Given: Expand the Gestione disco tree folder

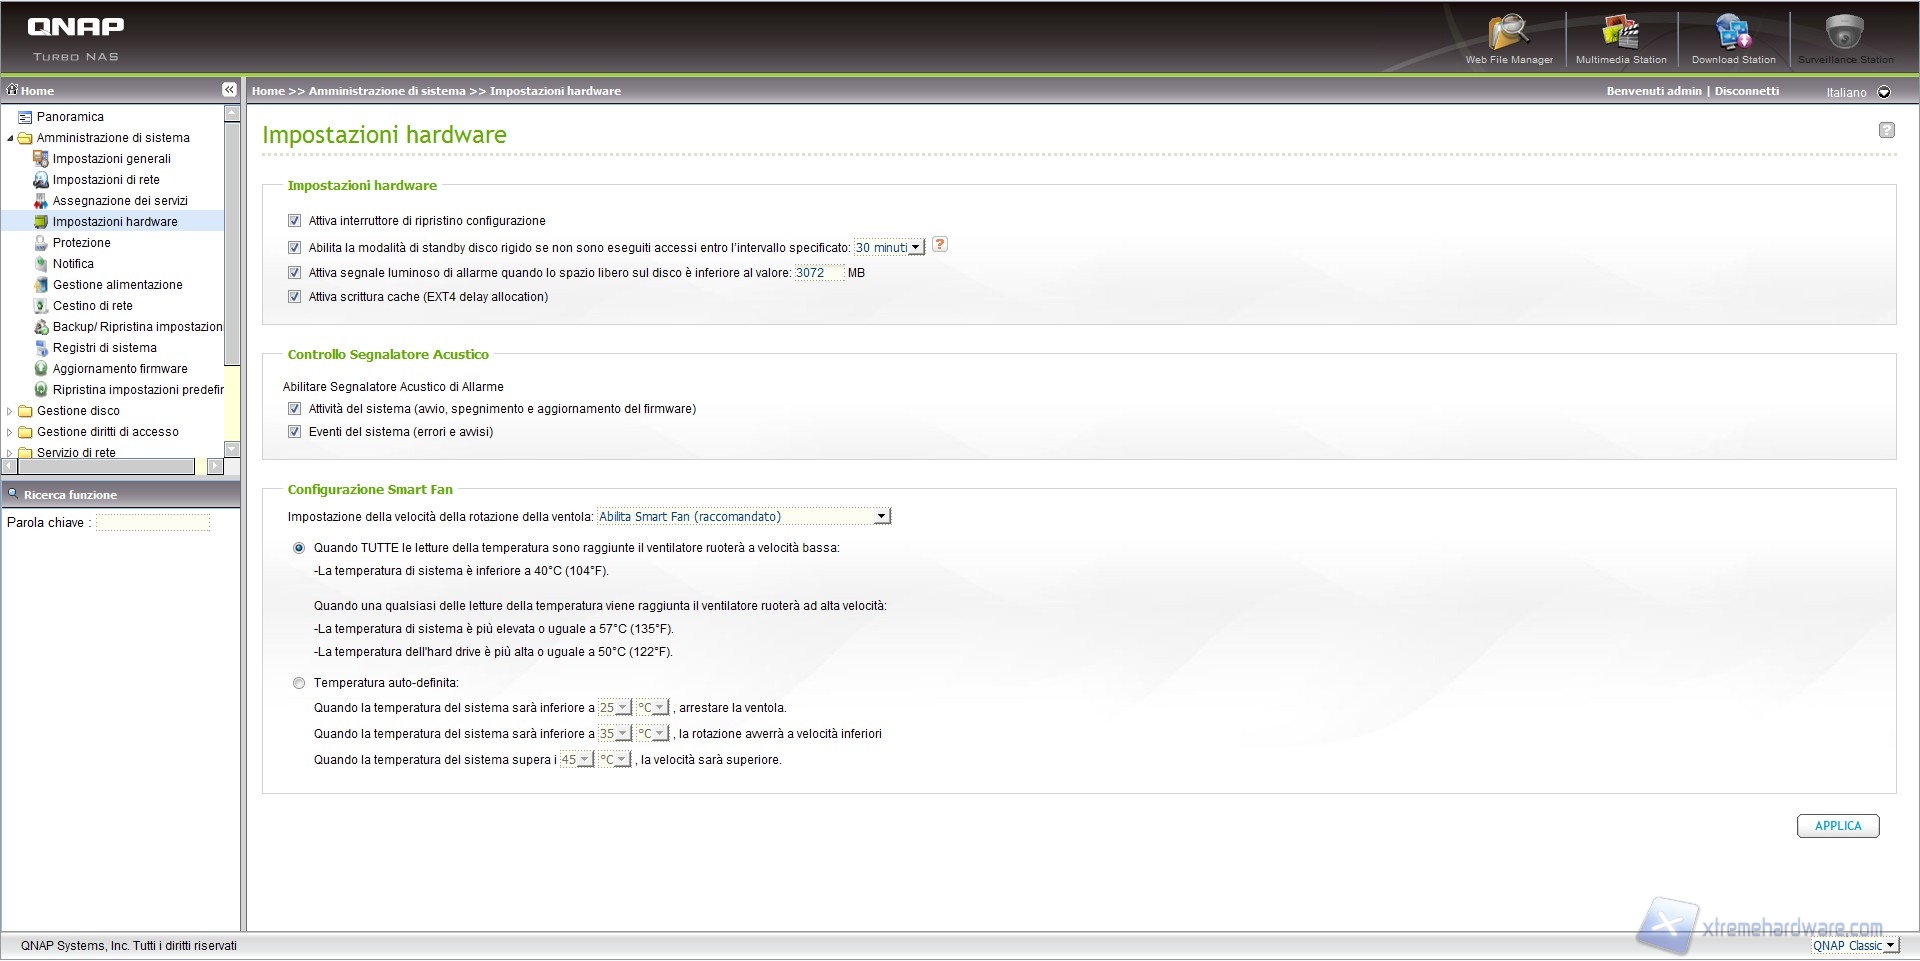Looking at the screenshot, I should (x=10, y=411).
